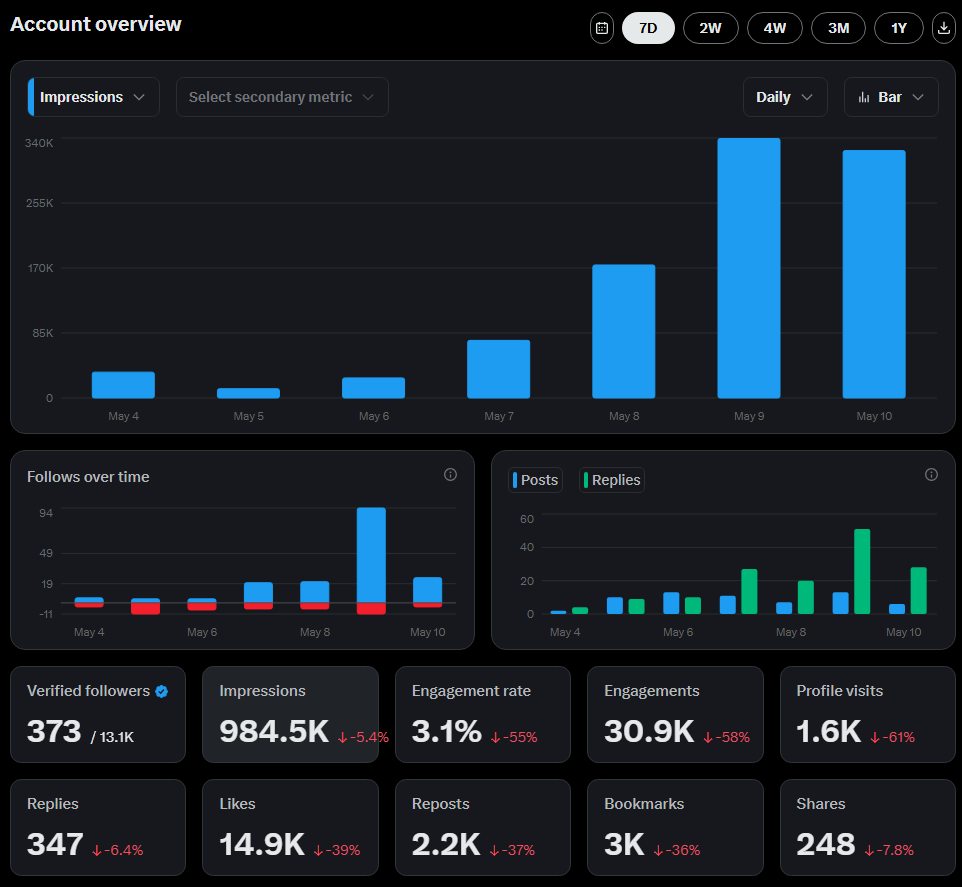Click the May 10 impressions bar
The height and width of the screenshot is (887, 962).
874,274
